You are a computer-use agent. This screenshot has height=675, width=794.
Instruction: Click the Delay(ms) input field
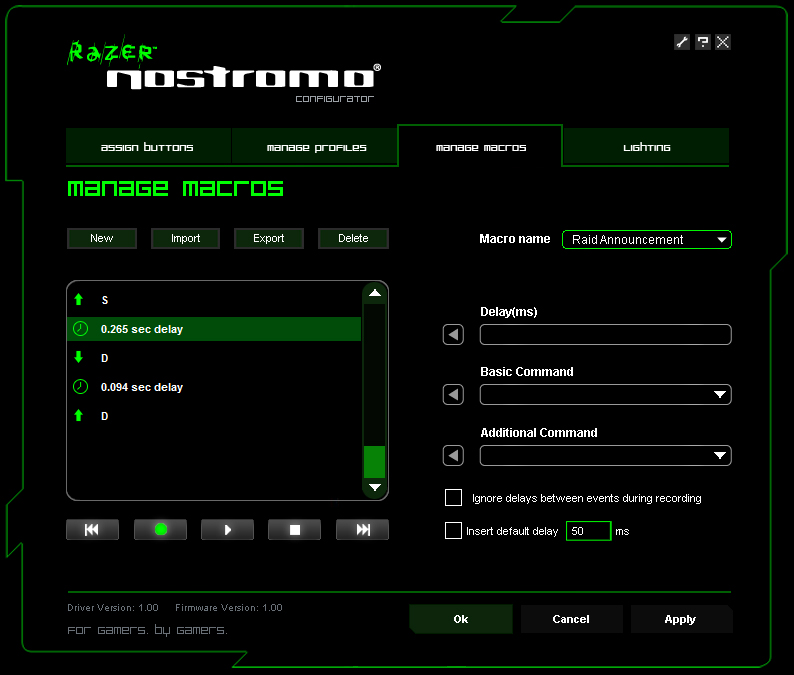(606, 335)
